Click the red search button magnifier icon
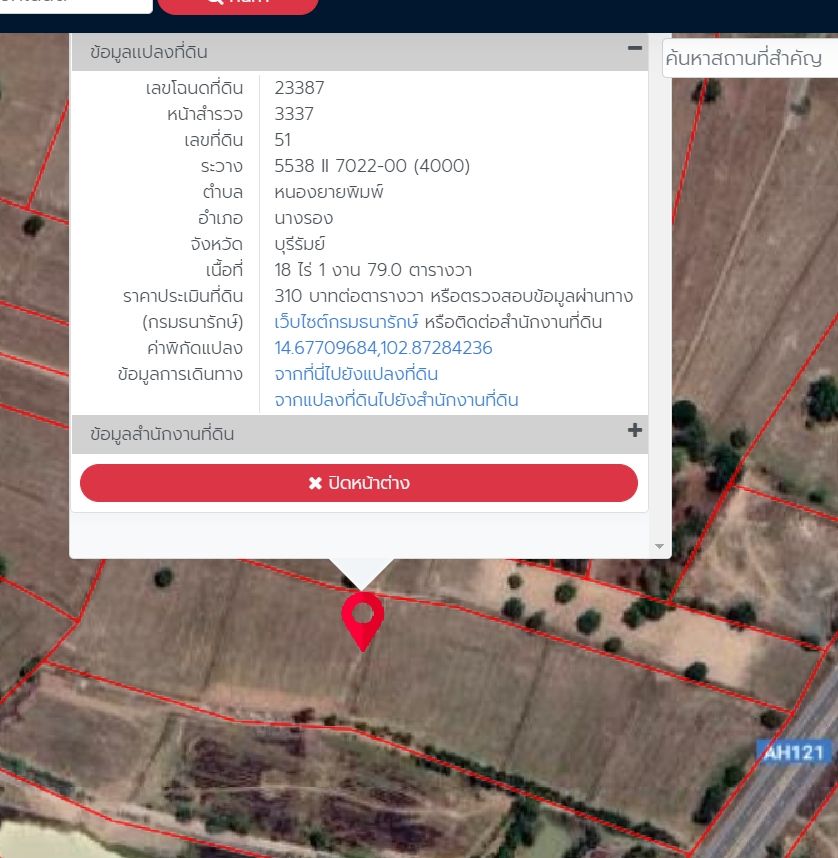 [215, 3]
